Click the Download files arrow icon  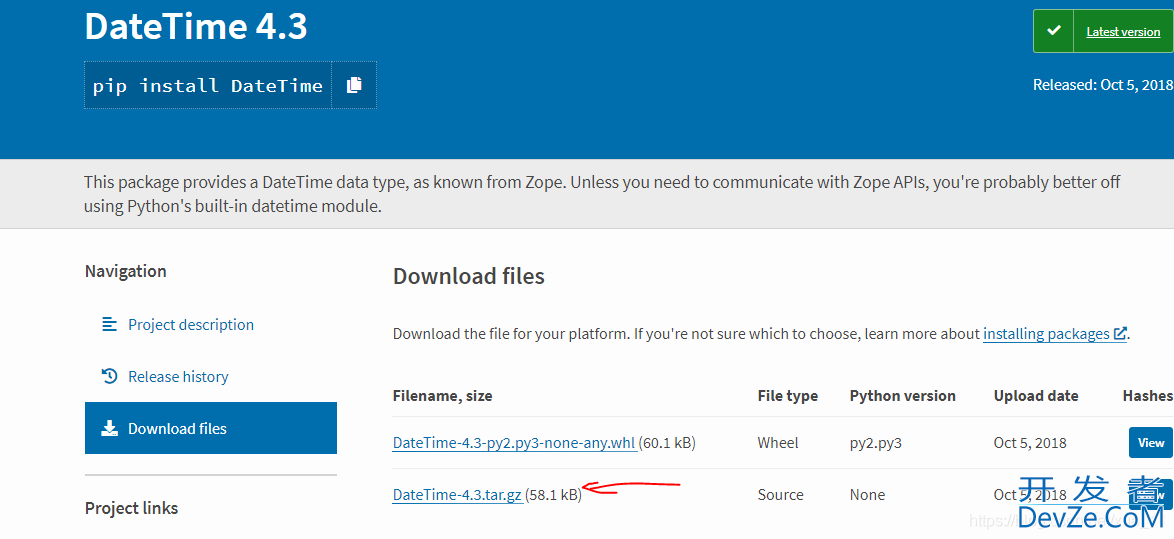pos(109,428)
